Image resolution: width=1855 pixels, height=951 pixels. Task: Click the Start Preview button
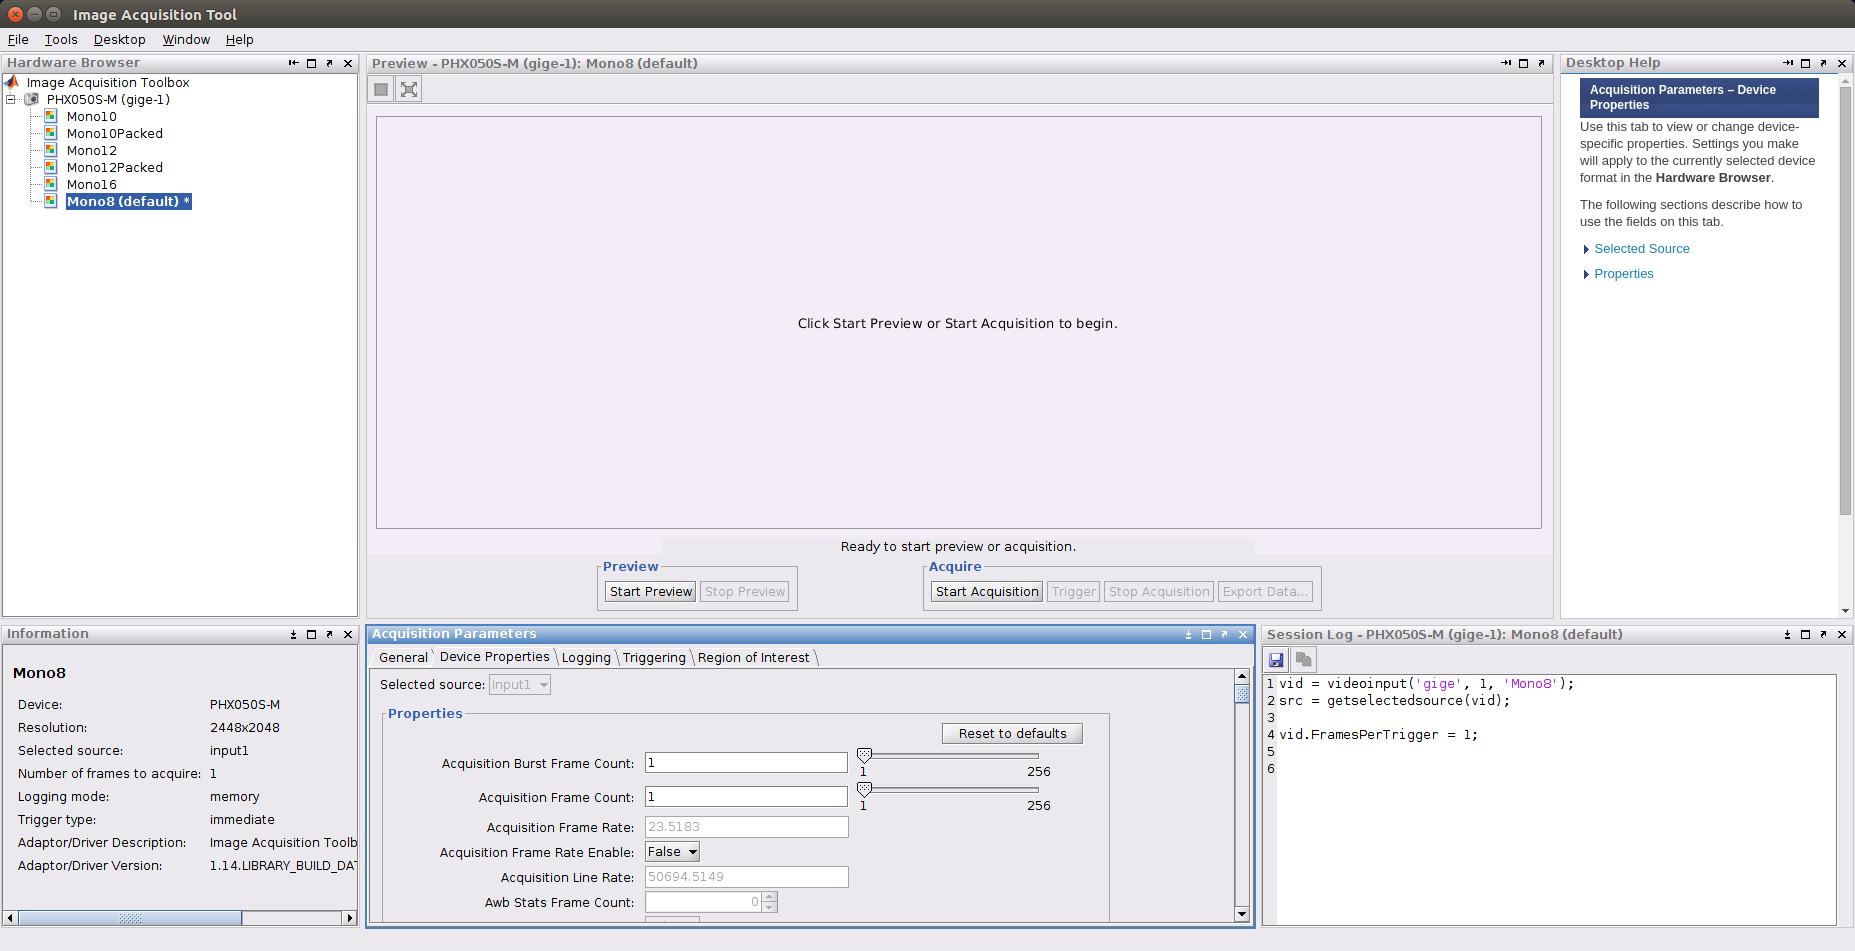coord(649,591)
